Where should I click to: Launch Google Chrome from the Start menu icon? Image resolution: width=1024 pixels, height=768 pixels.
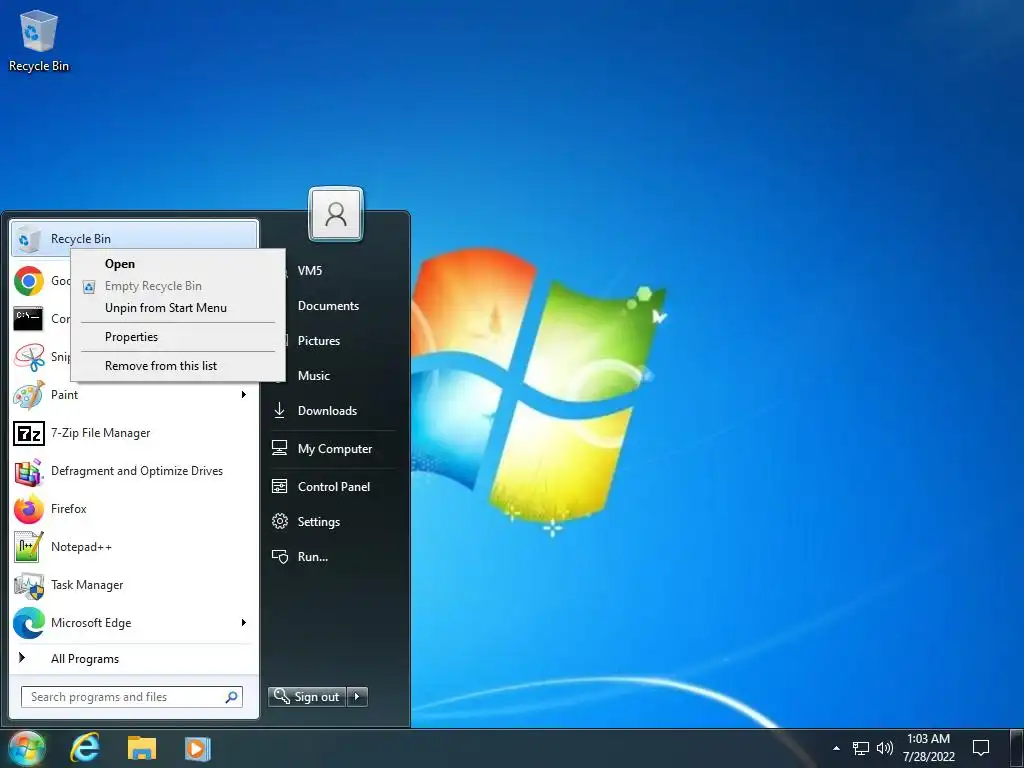pyautogui.click(x=29, y=281)
